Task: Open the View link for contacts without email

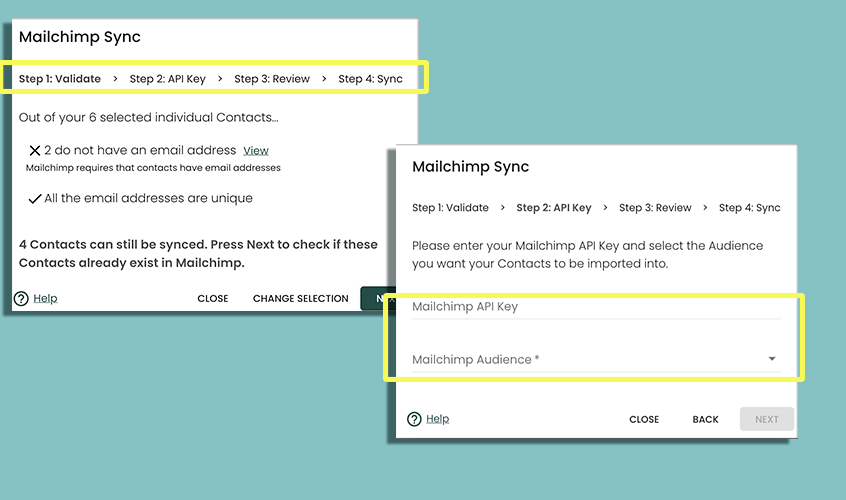Action: (x=256, y=150)
